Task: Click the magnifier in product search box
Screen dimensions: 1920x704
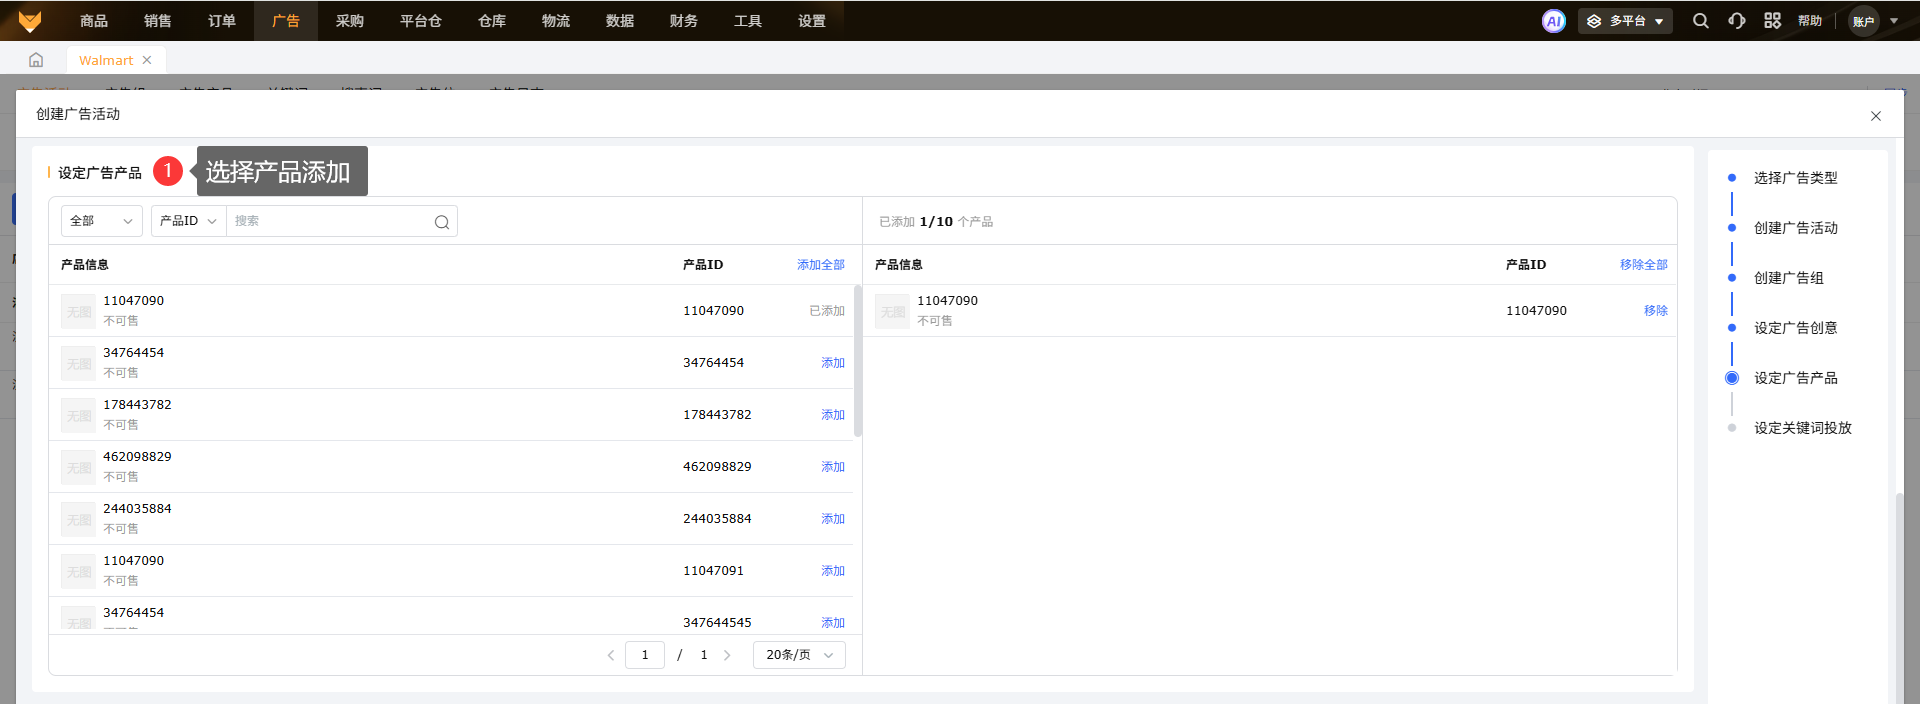Action: [x=441, y=222]
